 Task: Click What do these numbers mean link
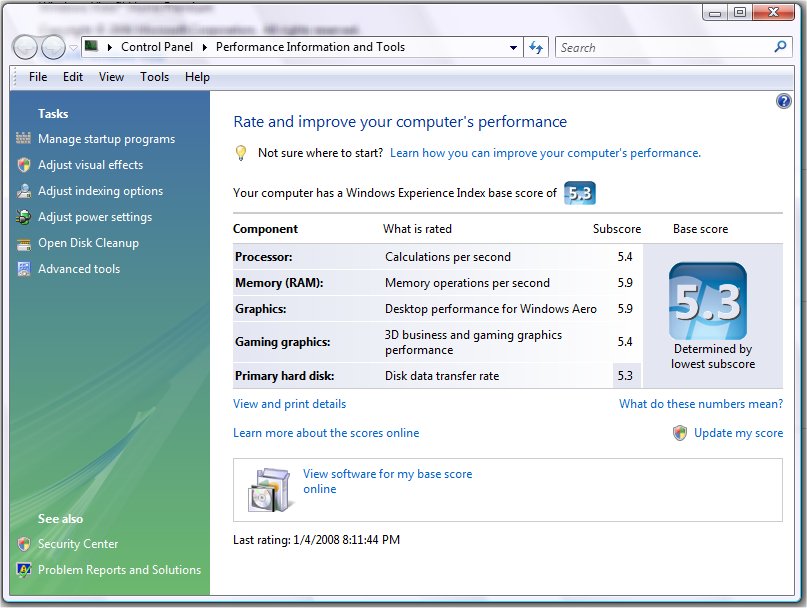point(701,404)
